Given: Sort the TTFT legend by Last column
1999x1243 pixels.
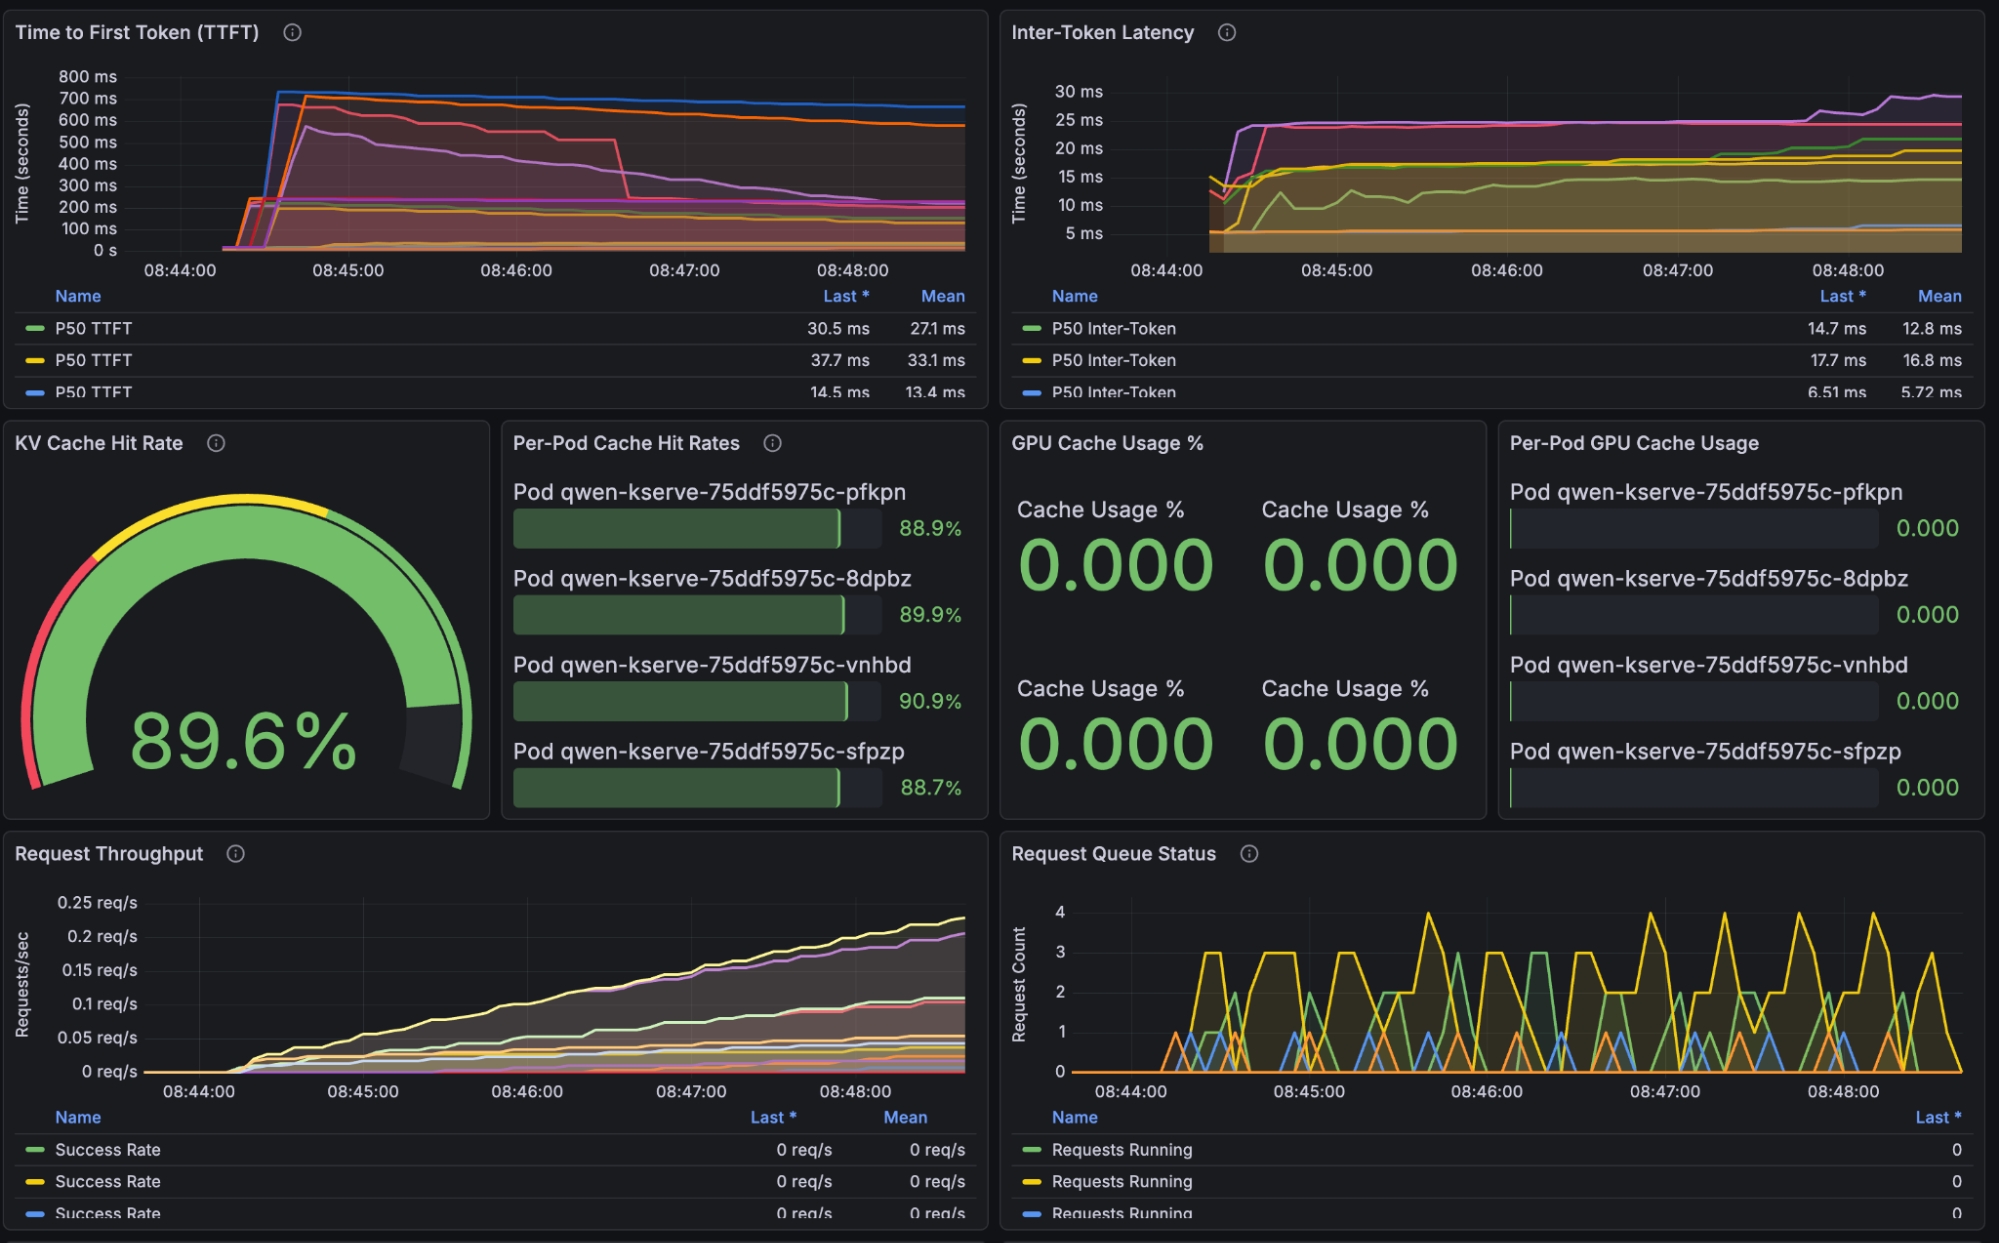Looking at the screenshot, I should coord(845,297).
